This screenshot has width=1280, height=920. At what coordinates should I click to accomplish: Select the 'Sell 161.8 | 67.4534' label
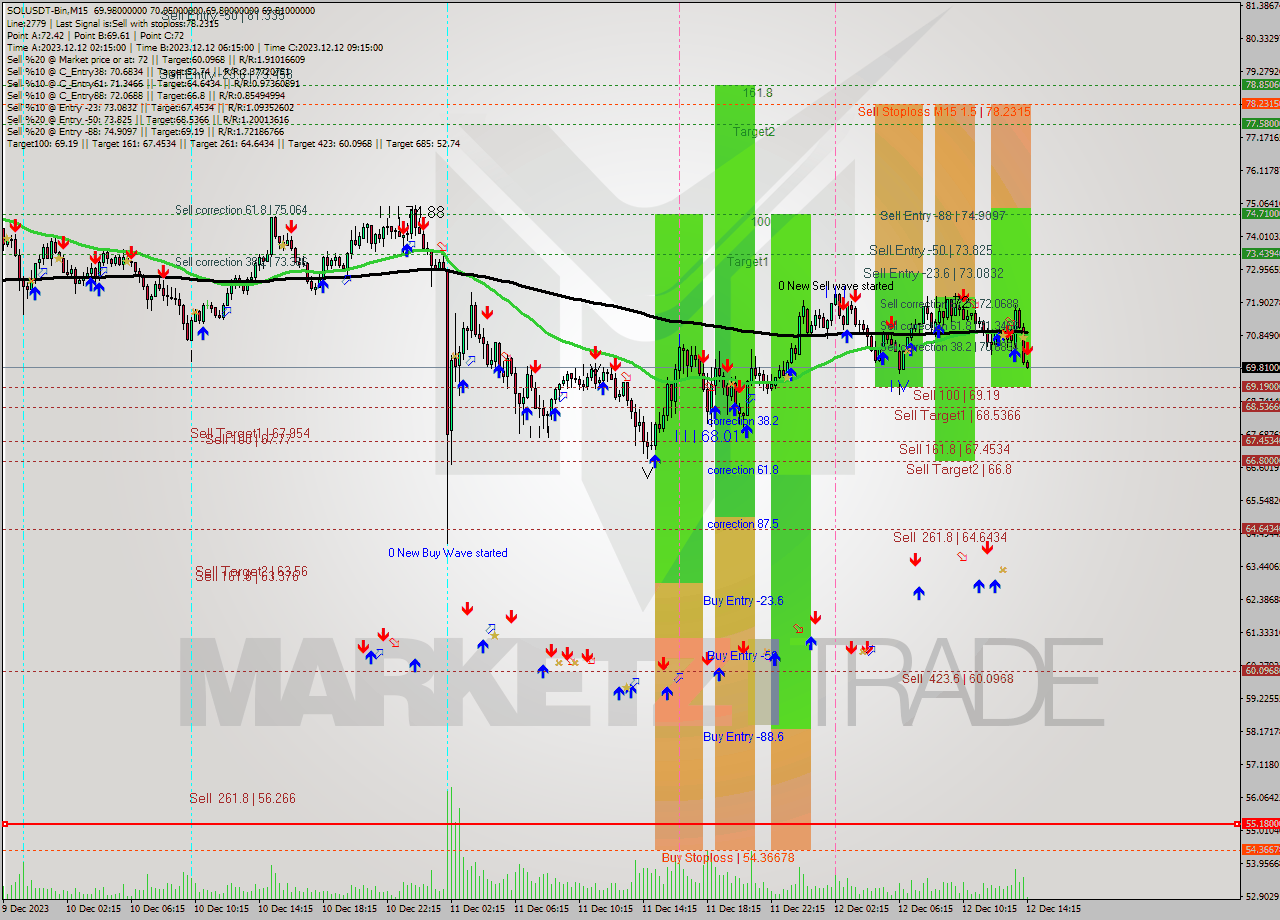(x=954, y=450)
